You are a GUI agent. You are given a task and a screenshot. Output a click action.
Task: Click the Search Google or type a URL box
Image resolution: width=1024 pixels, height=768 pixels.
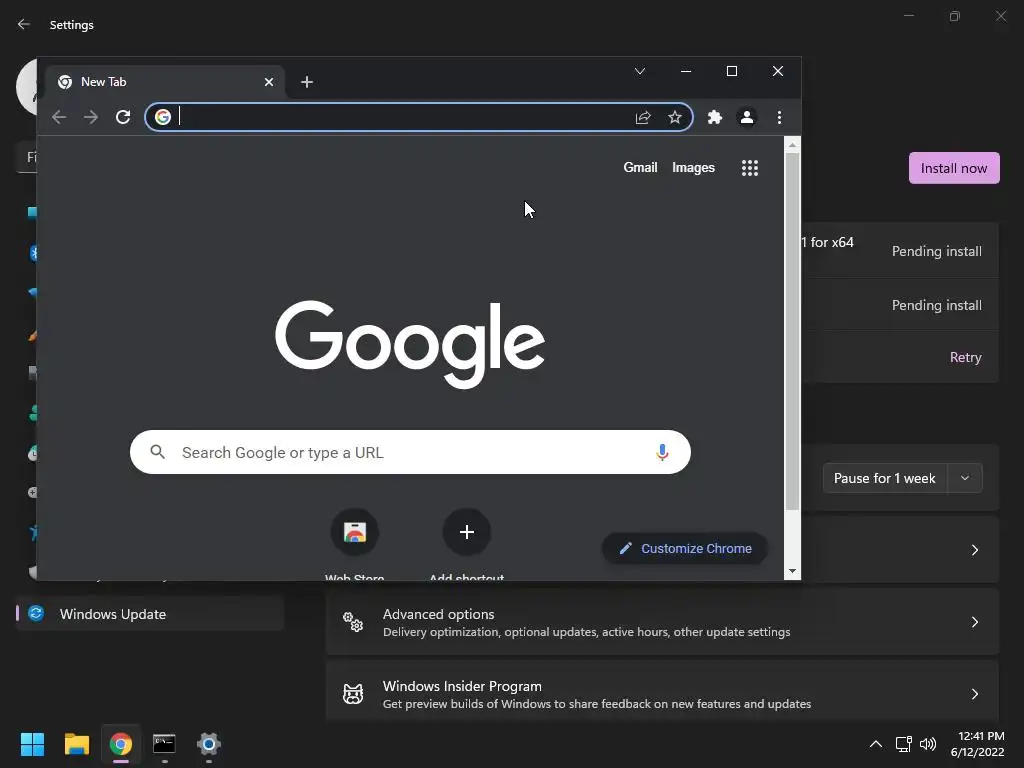tap(410, 452)
